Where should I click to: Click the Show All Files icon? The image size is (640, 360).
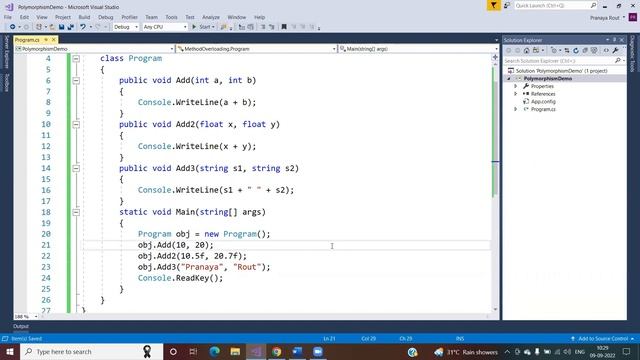tap(594, 51)
